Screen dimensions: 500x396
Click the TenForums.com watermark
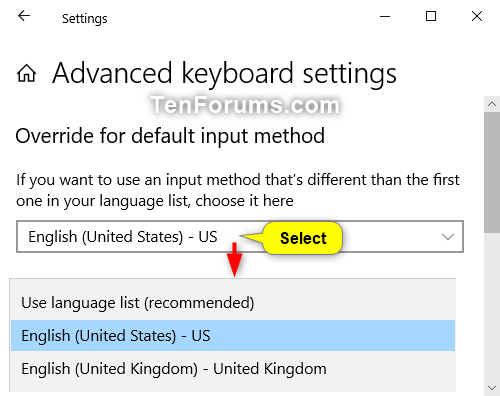pos(245,105)
